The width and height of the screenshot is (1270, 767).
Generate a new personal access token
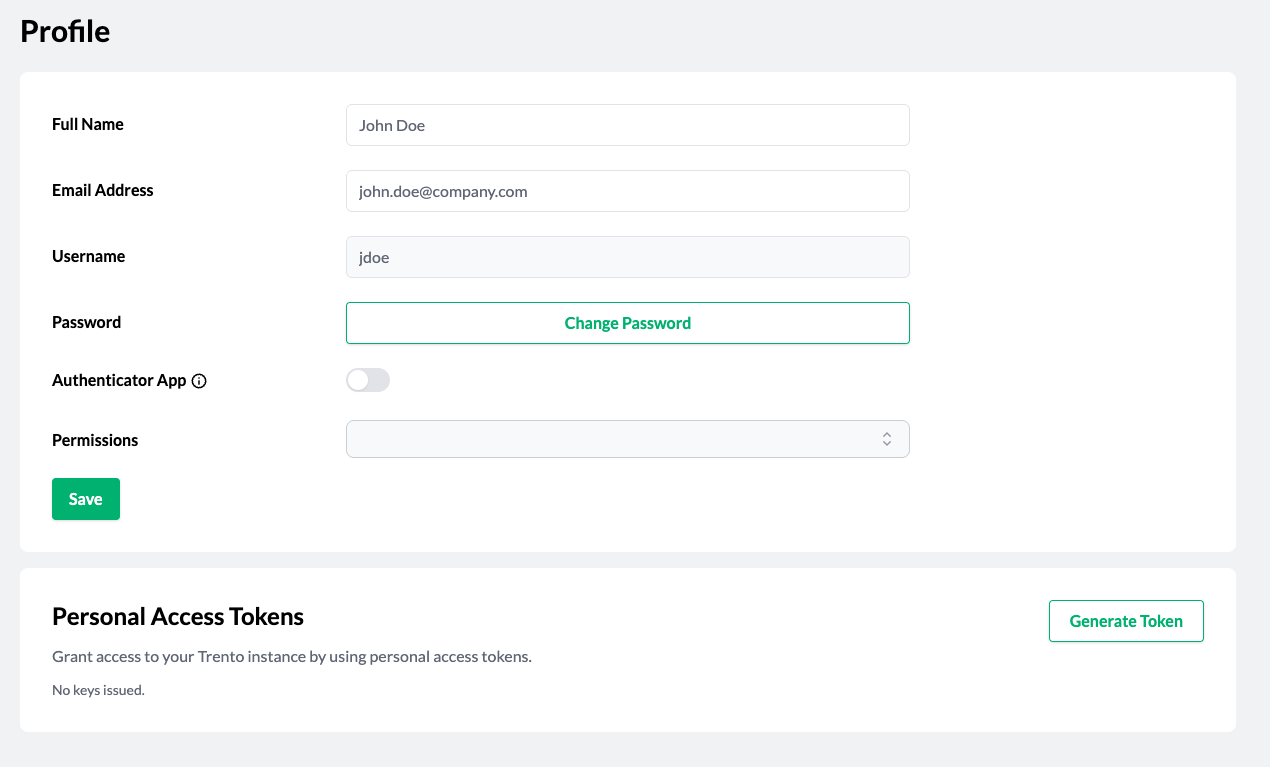(1125, 621)
